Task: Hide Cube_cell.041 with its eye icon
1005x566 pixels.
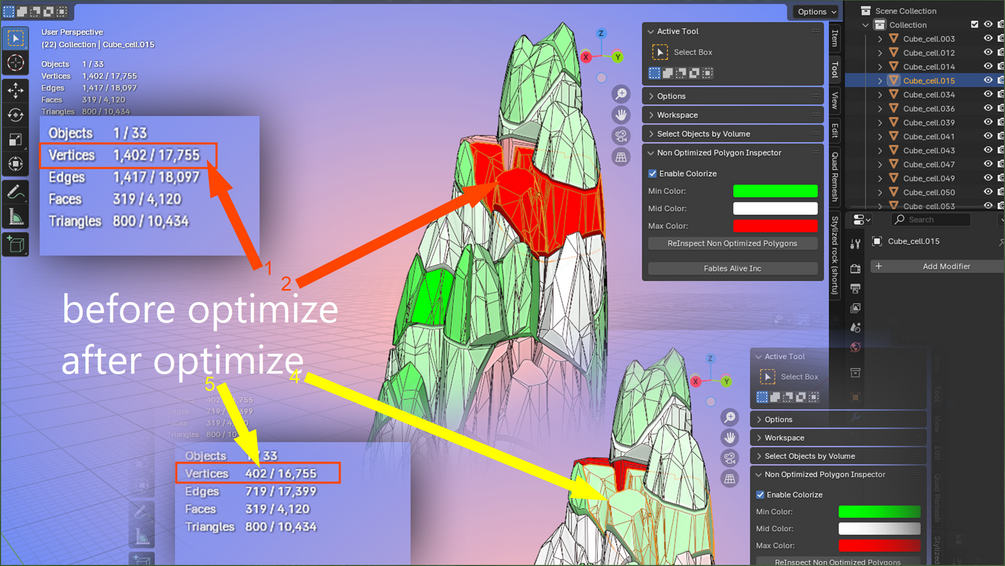Action: pos(988,136)
